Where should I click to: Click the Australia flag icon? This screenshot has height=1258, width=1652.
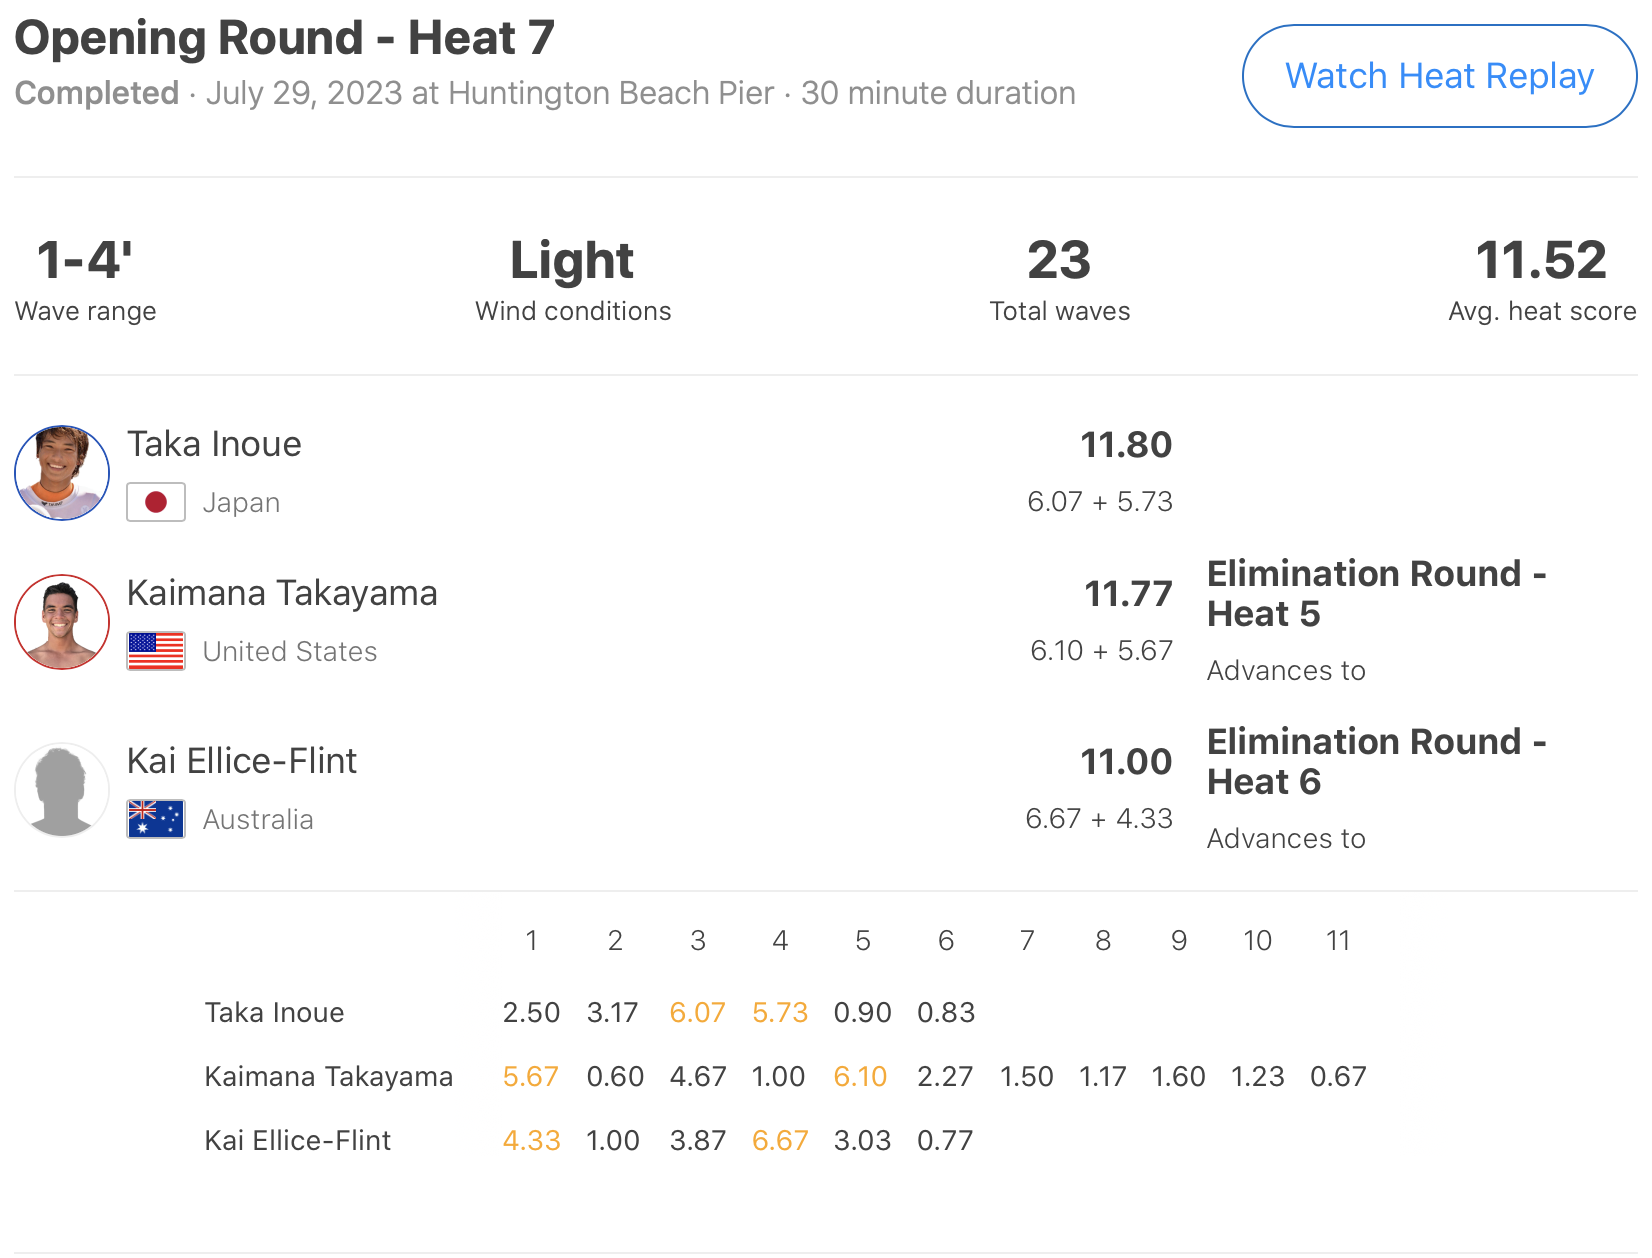[156, 819]
